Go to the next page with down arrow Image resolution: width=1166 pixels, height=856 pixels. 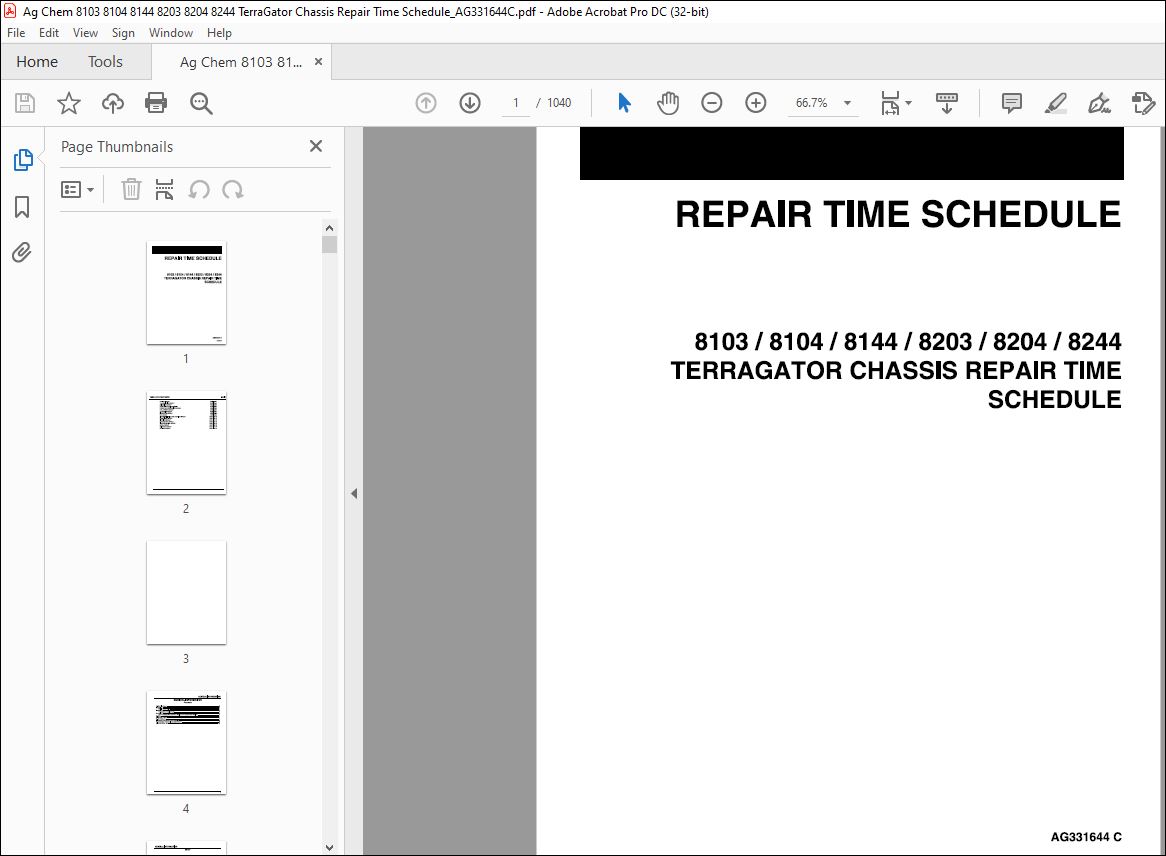click(470, 103)
